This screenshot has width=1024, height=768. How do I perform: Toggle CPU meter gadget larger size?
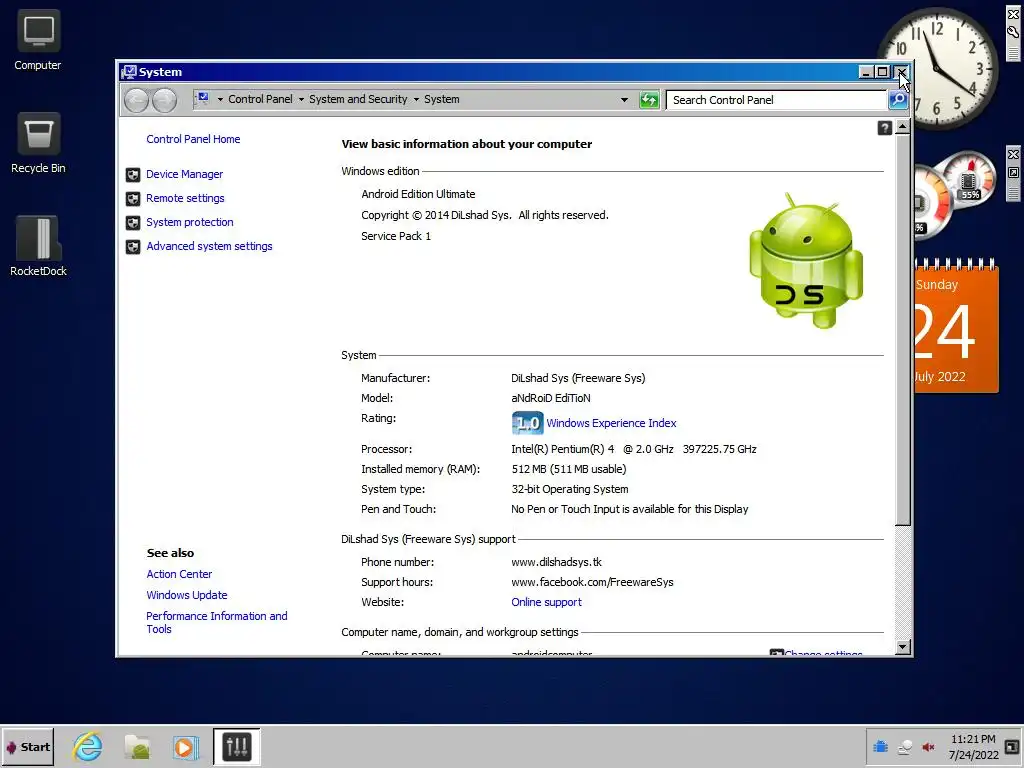click(1013, 172)
